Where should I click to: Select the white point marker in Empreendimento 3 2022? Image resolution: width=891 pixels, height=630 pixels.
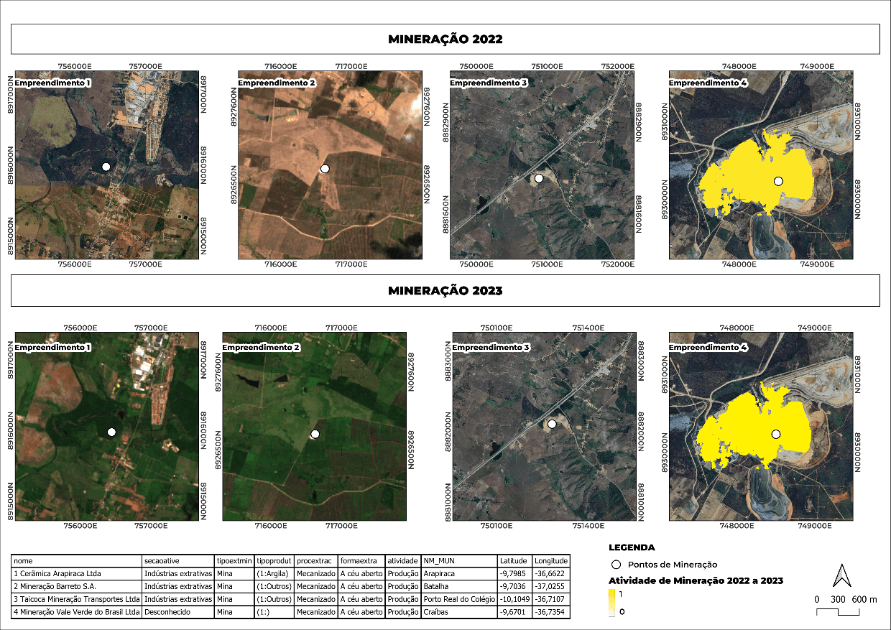point(539,178)
